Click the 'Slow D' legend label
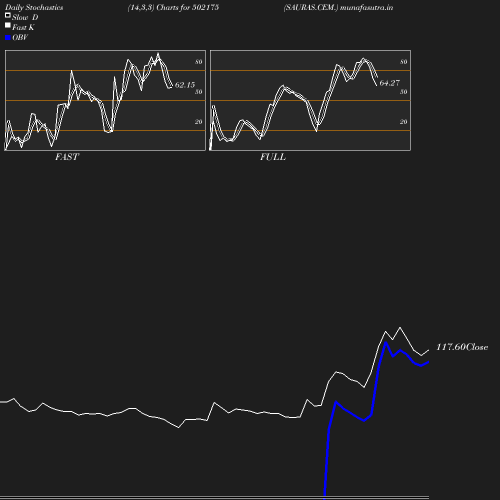This screenshot has width=500, height=500. coord(25,17)
